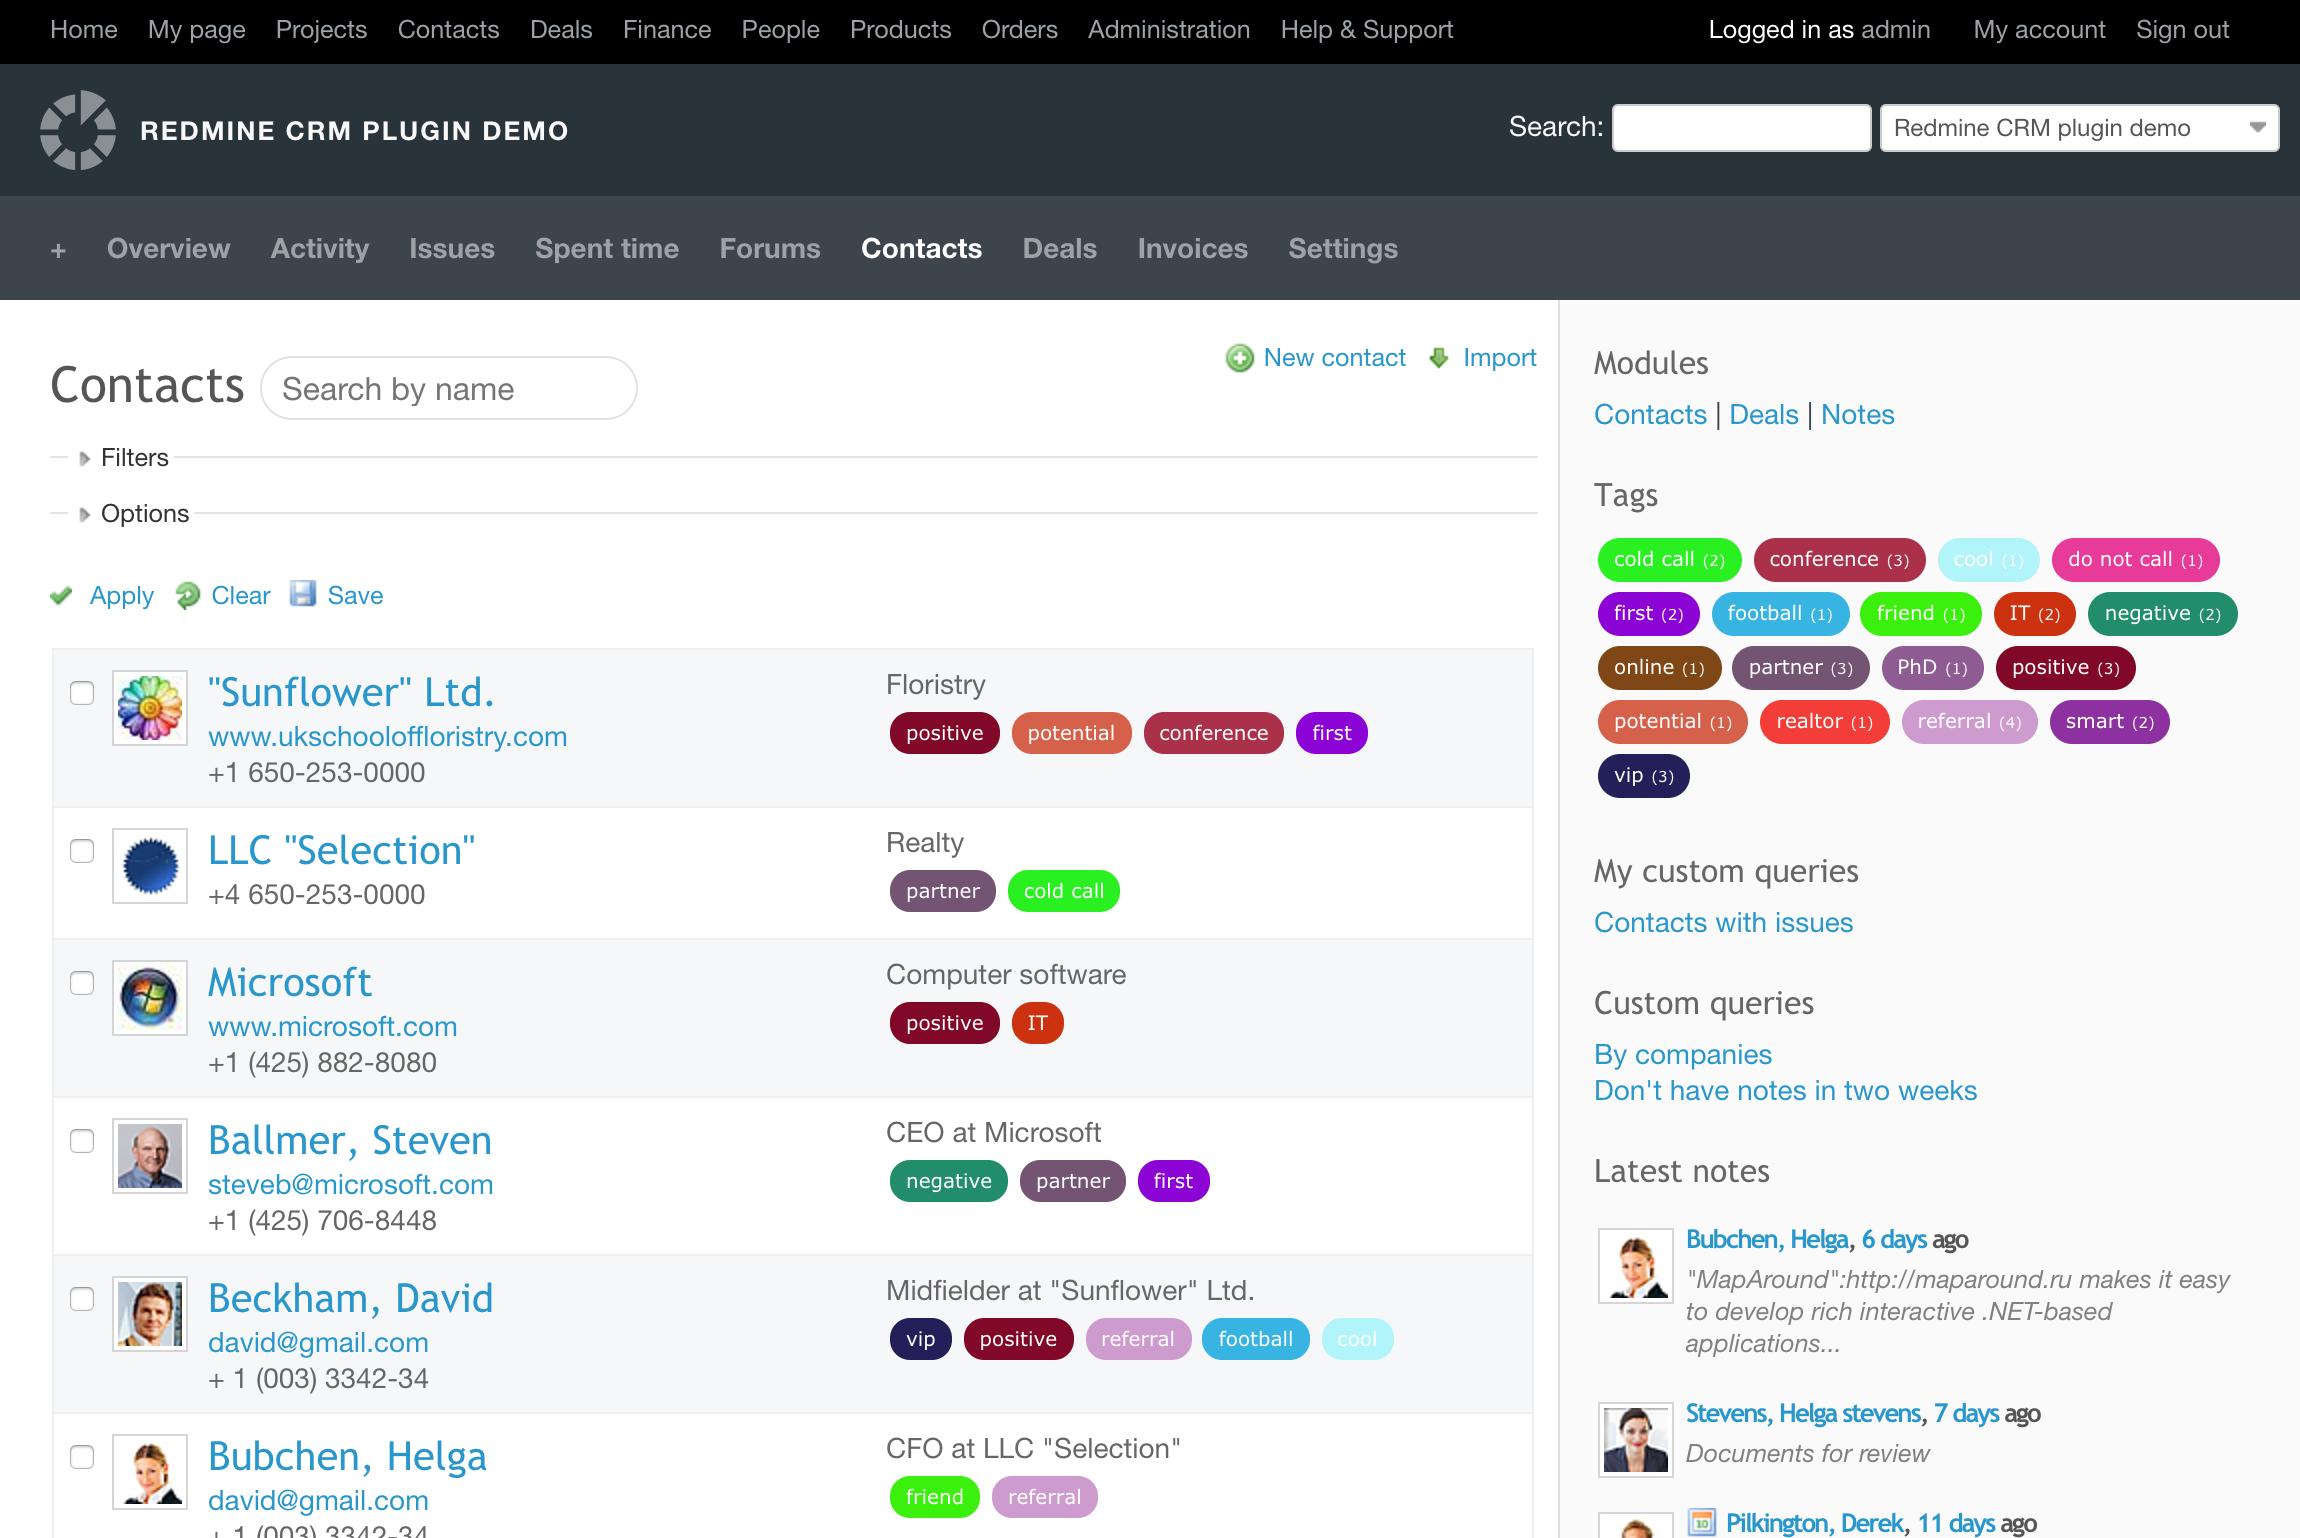The height and width of the screenshot is (1538, 2300).
Task: Click the Save floppy disk icon
Action: point(303,594)
